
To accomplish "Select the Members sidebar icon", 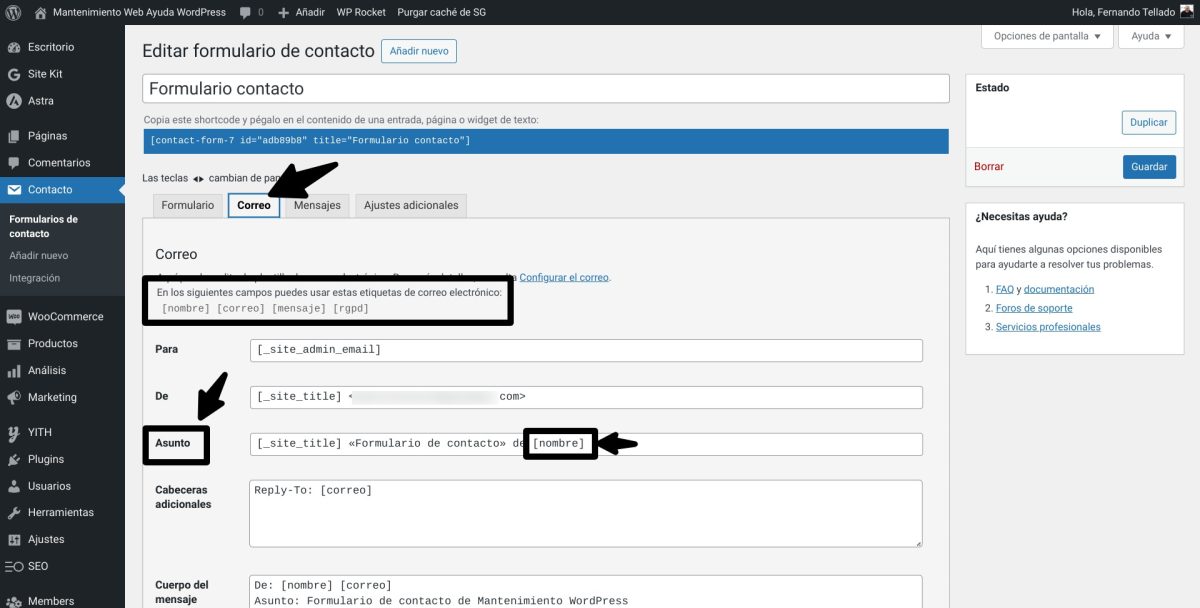I will [x=14, y=600].
